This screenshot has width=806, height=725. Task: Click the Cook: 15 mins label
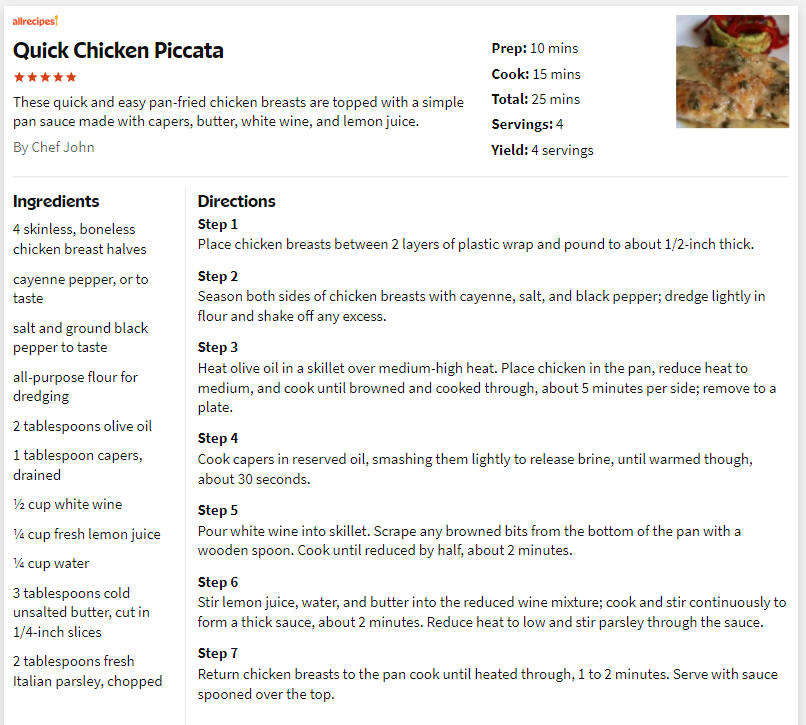tap(536, 74)
